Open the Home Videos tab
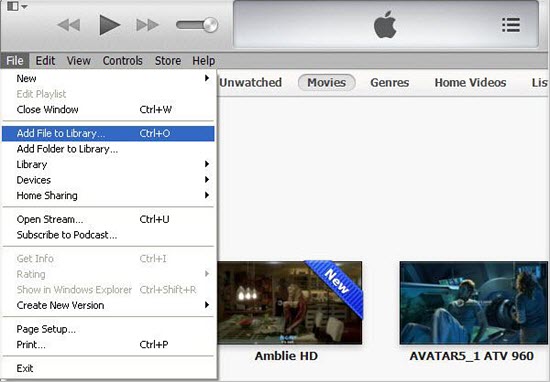 click(x=470, y=82)
